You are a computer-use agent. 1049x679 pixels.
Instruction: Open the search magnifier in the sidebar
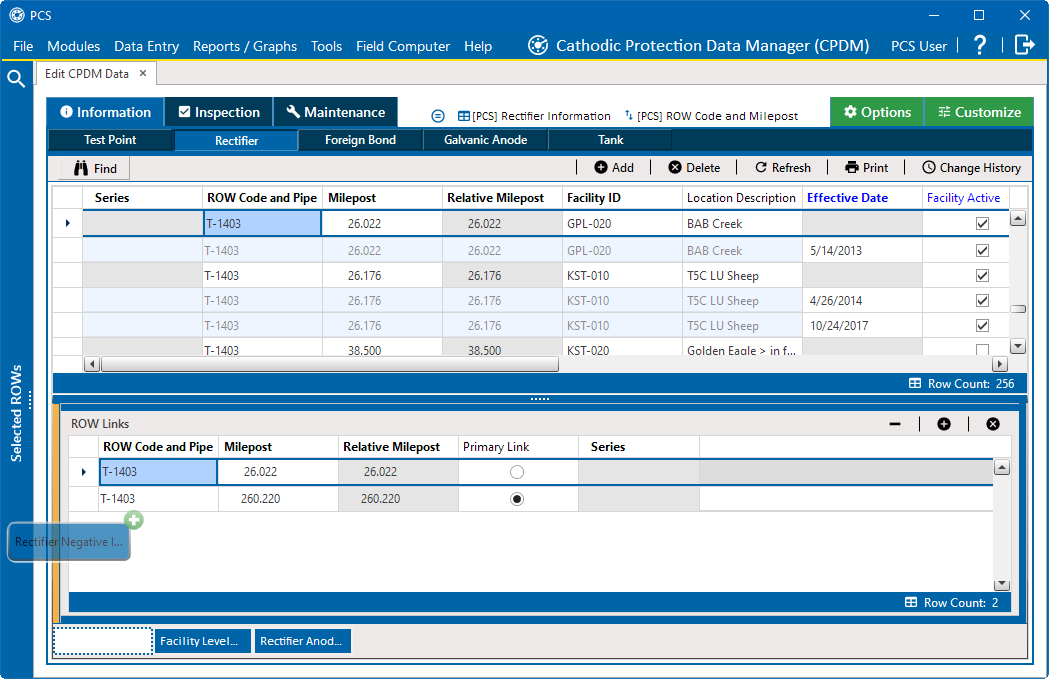click(x=16, y=79)
